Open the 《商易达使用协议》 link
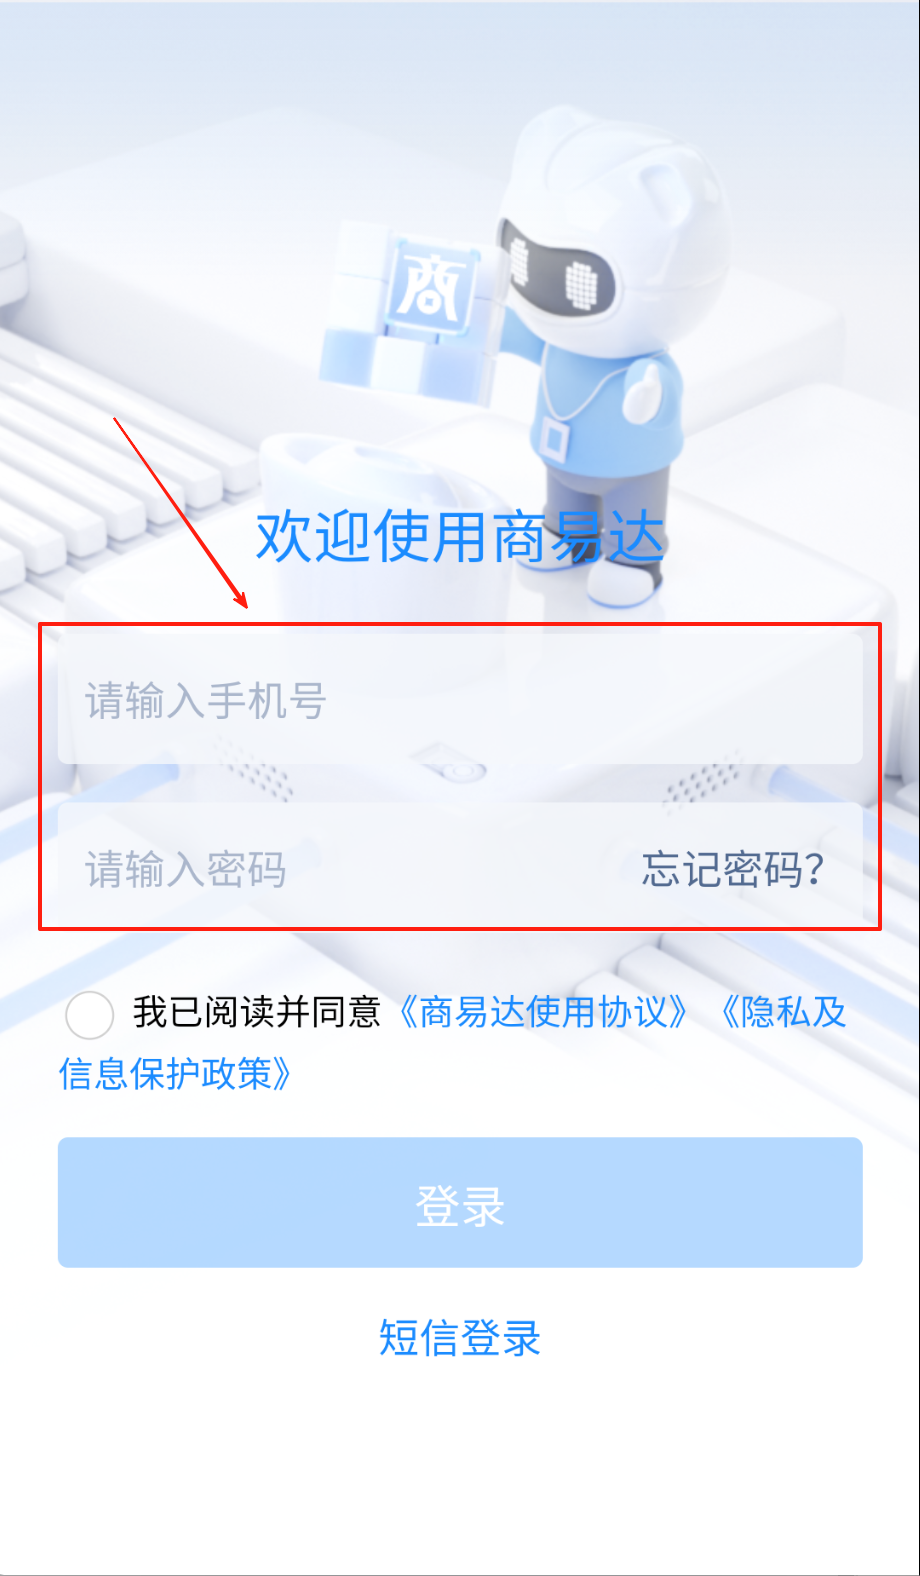The image size is (920, 1576). pos(542,1012)
